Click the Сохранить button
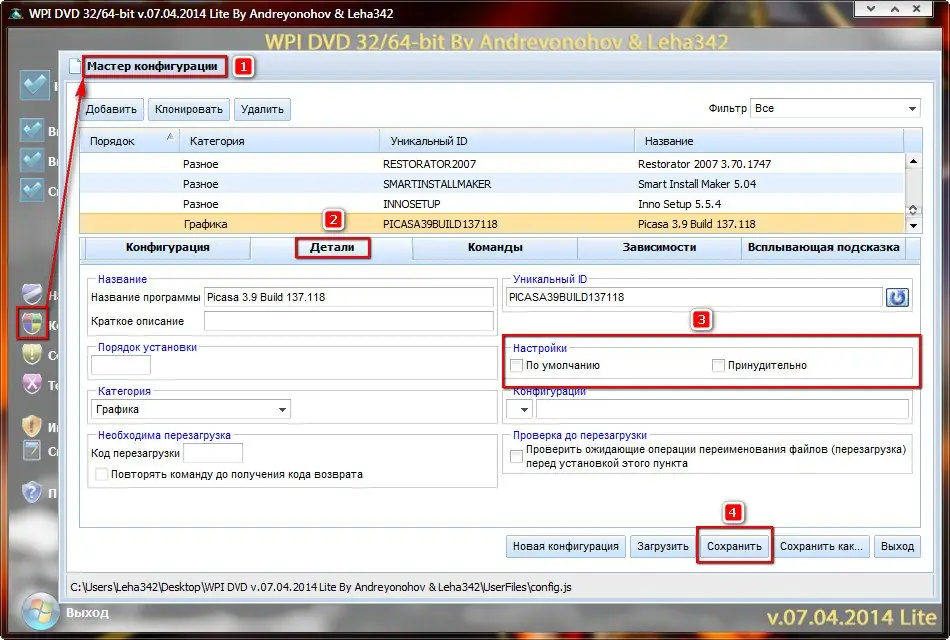Viewport: 950px width, 640px height. pyautogui.click(x=734, y=546)
